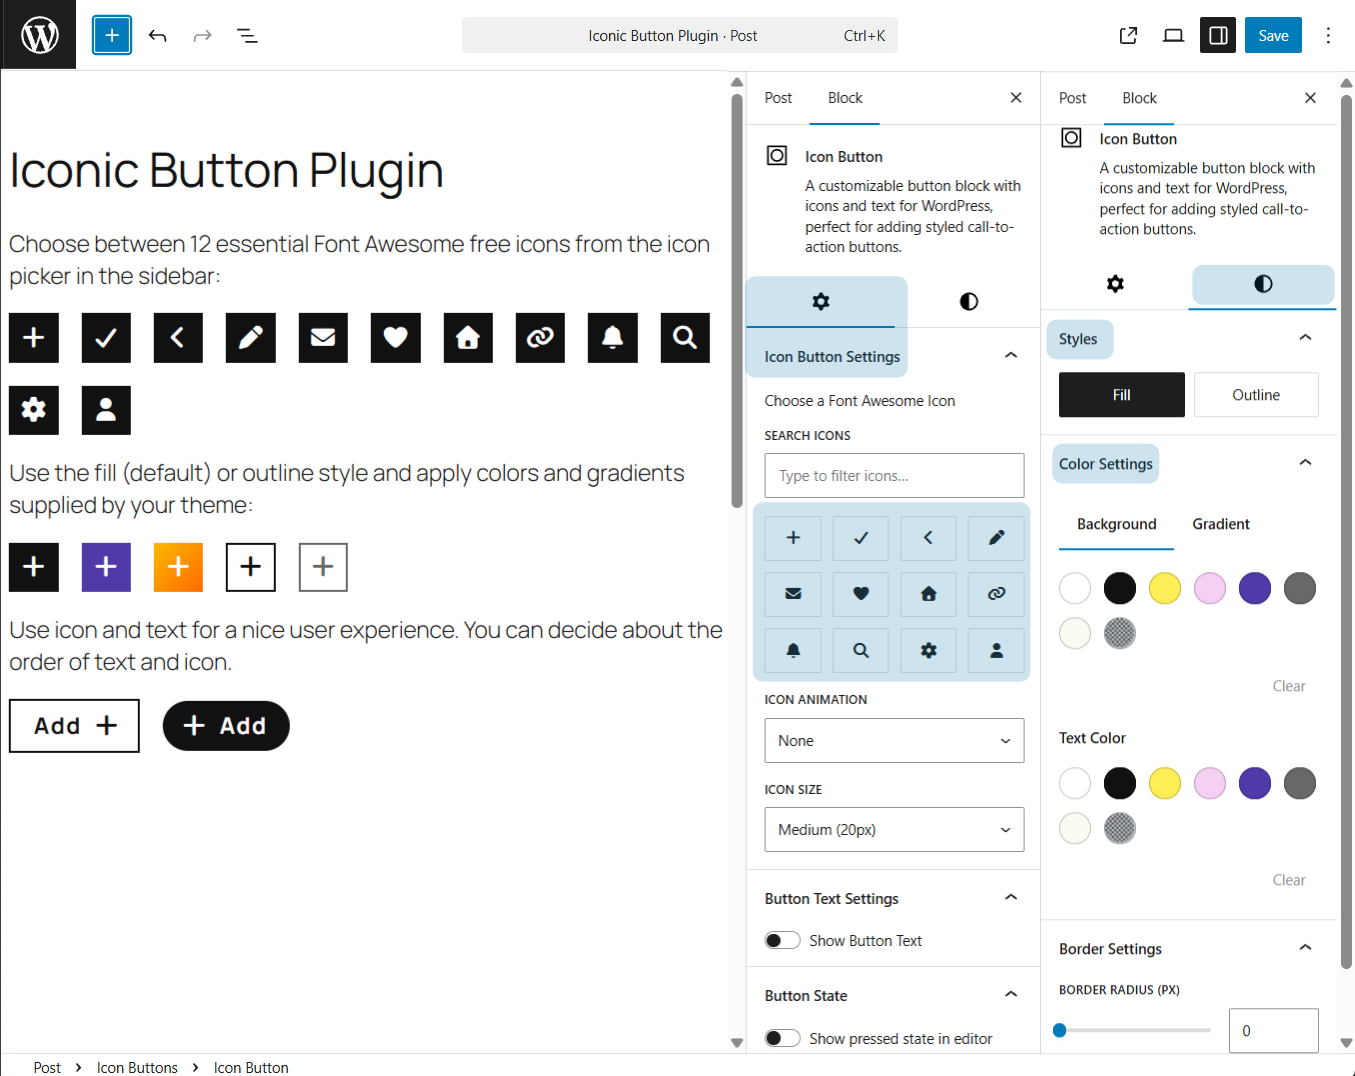Enable Show pressed state in editor
This screenshot has width=1355, height=1076.
782,1038
